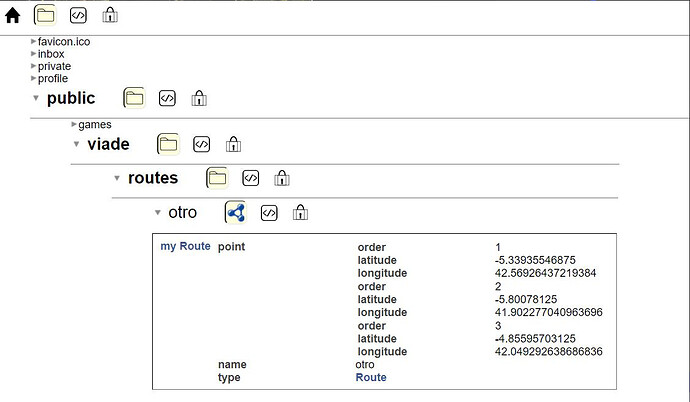Collapse the otro route item
The image size is (690, 402).
click(157, 213)
